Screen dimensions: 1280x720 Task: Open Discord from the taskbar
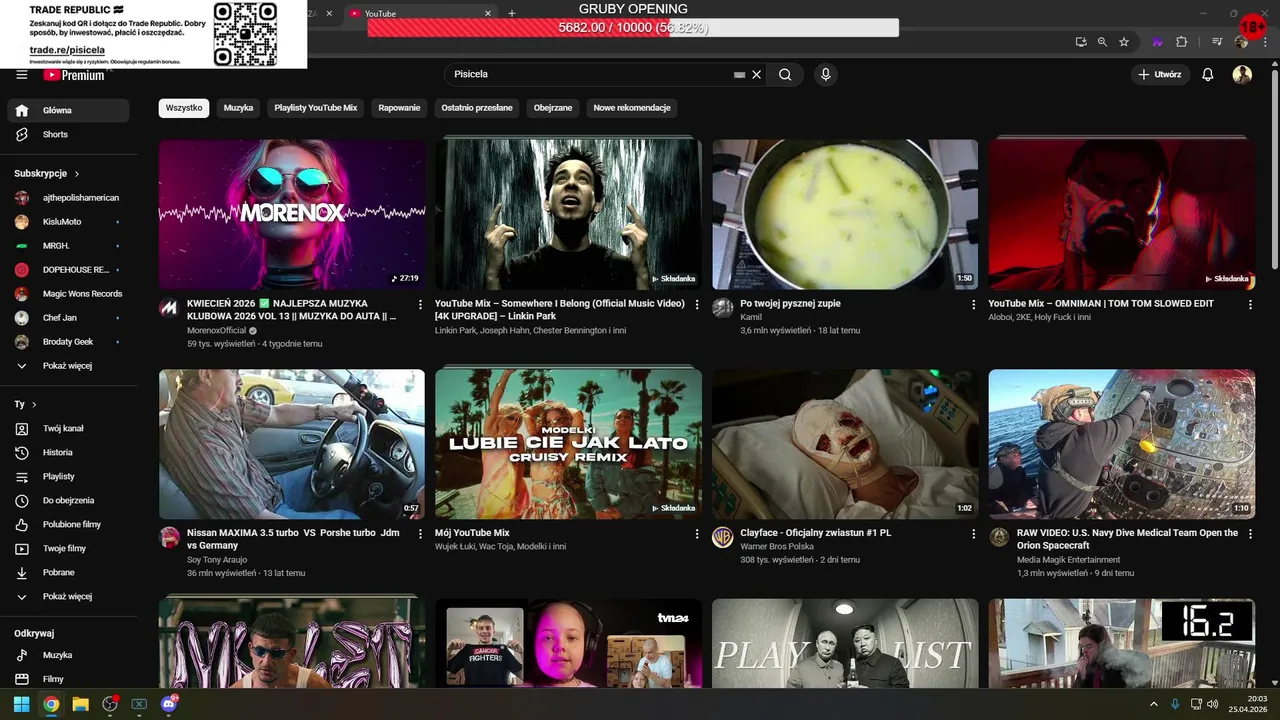point(169,704)
